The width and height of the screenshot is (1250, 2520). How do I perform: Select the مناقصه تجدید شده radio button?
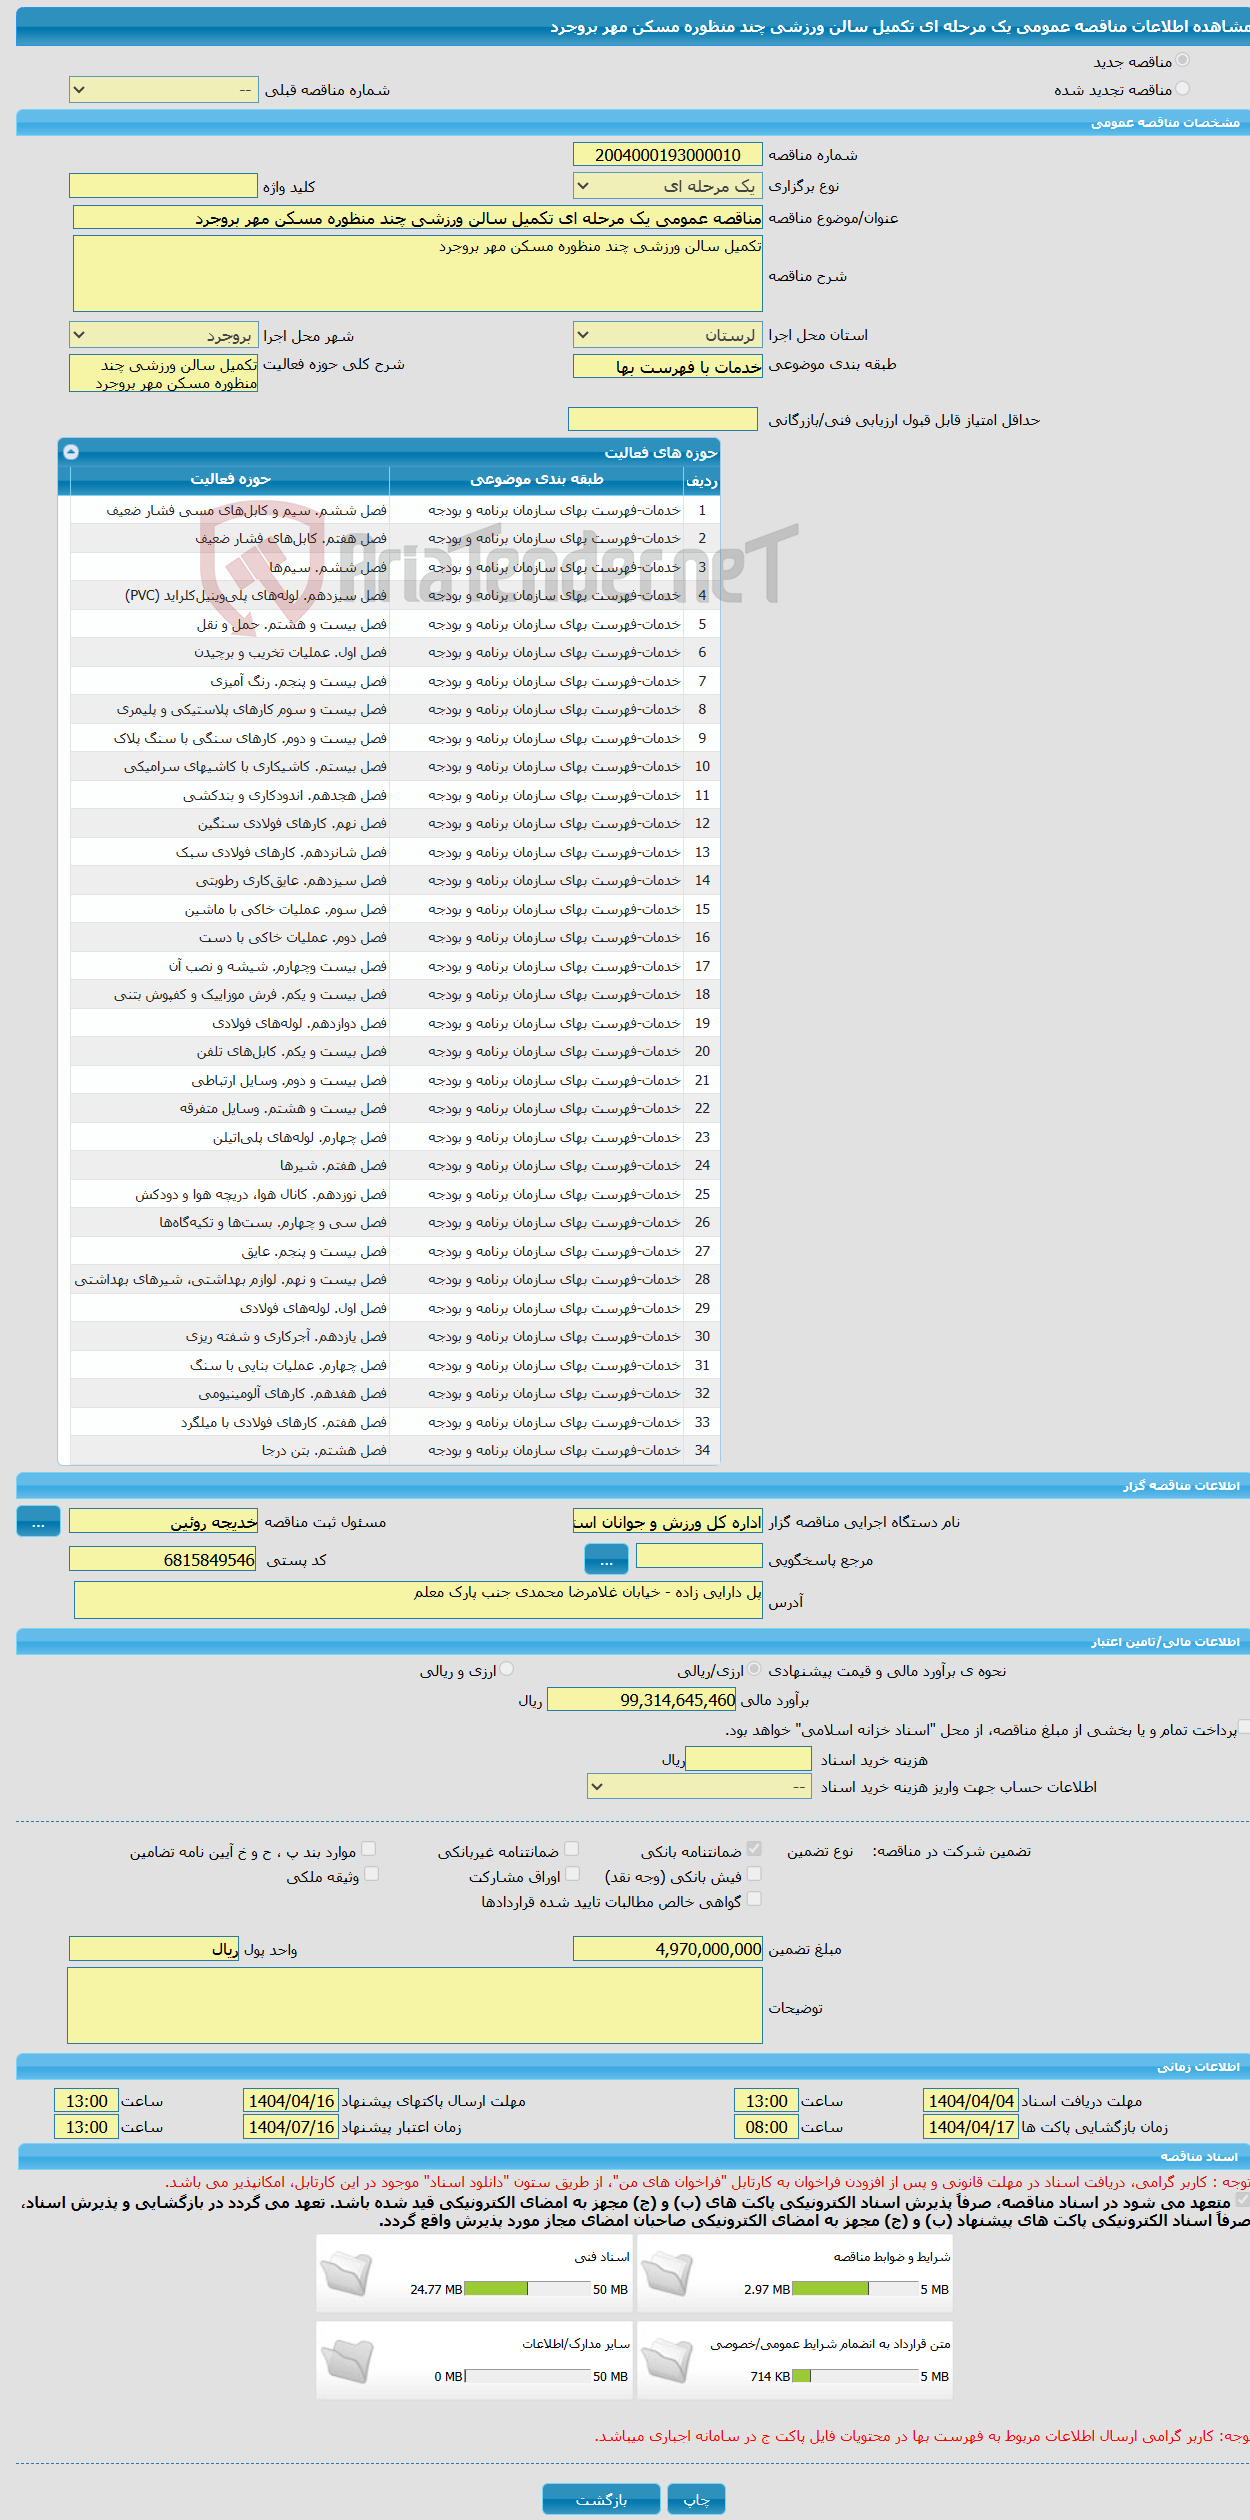tap(1183, 89)
